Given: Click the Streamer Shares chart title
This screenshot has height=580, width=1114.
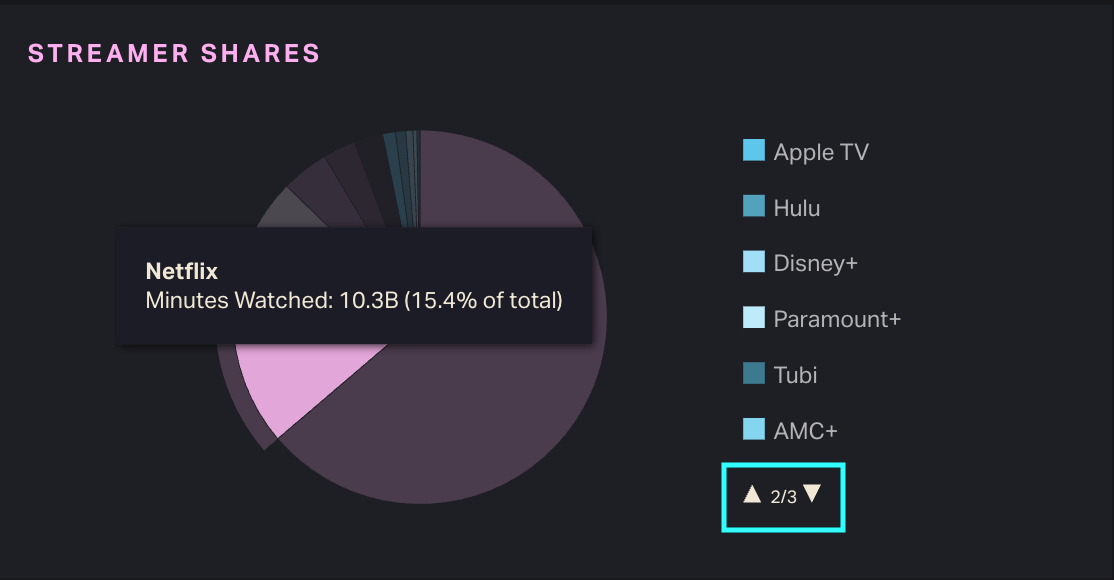Looking at the screenshot, I should (x=174, y=53).
